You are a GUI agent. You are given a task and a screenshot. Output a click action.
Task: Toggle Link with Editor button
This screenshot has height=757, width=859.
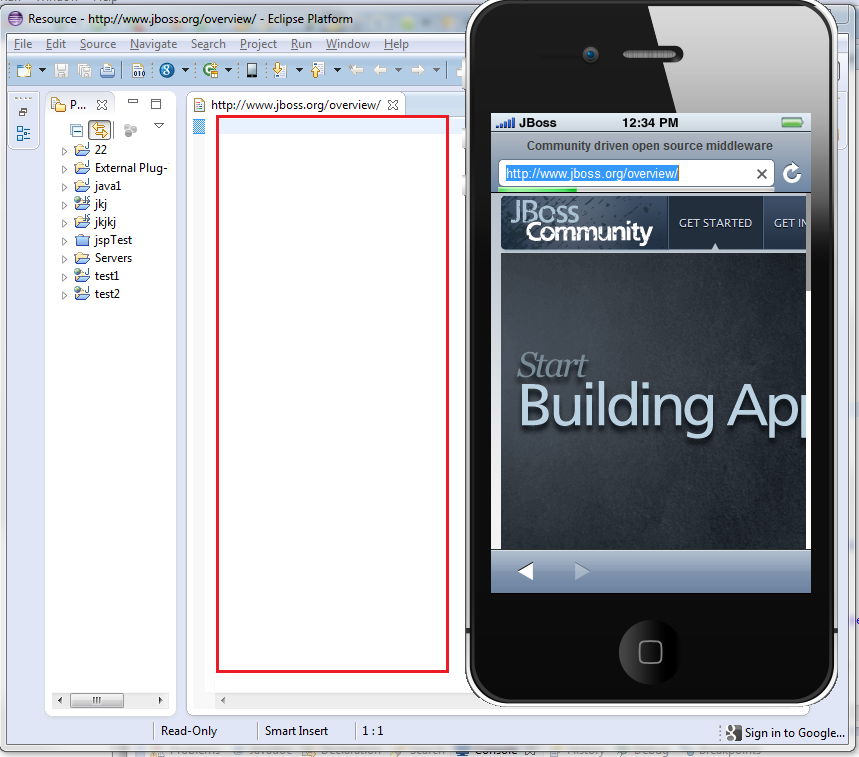(100, 130)
